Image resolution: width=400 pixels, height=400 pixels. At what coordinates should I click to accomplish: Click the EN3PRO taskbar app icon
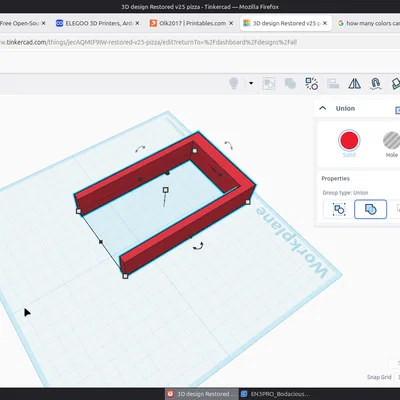tap(244, 394)
